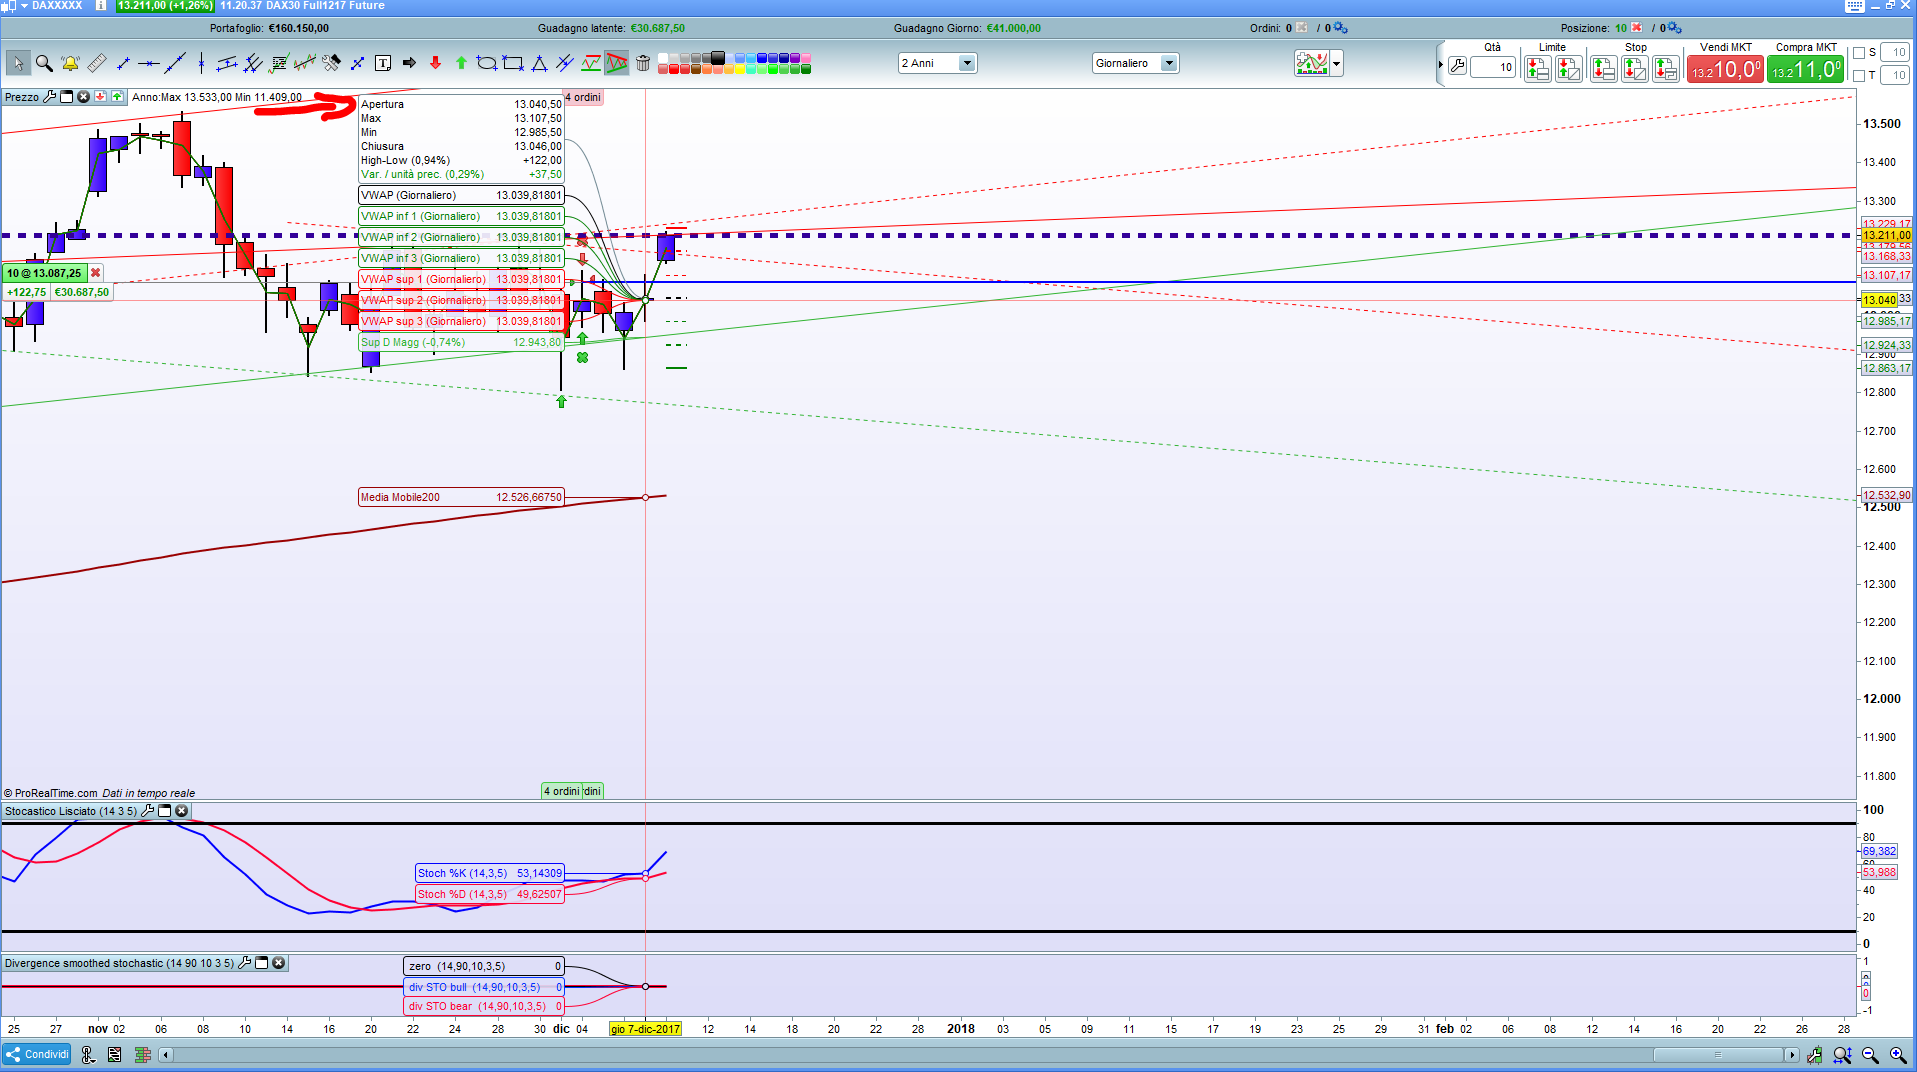Viewport: 1917px width, 1072px height.
Task: Select the ellipse drawing tool
Action: pyautogui.click(x=487, y=63)
